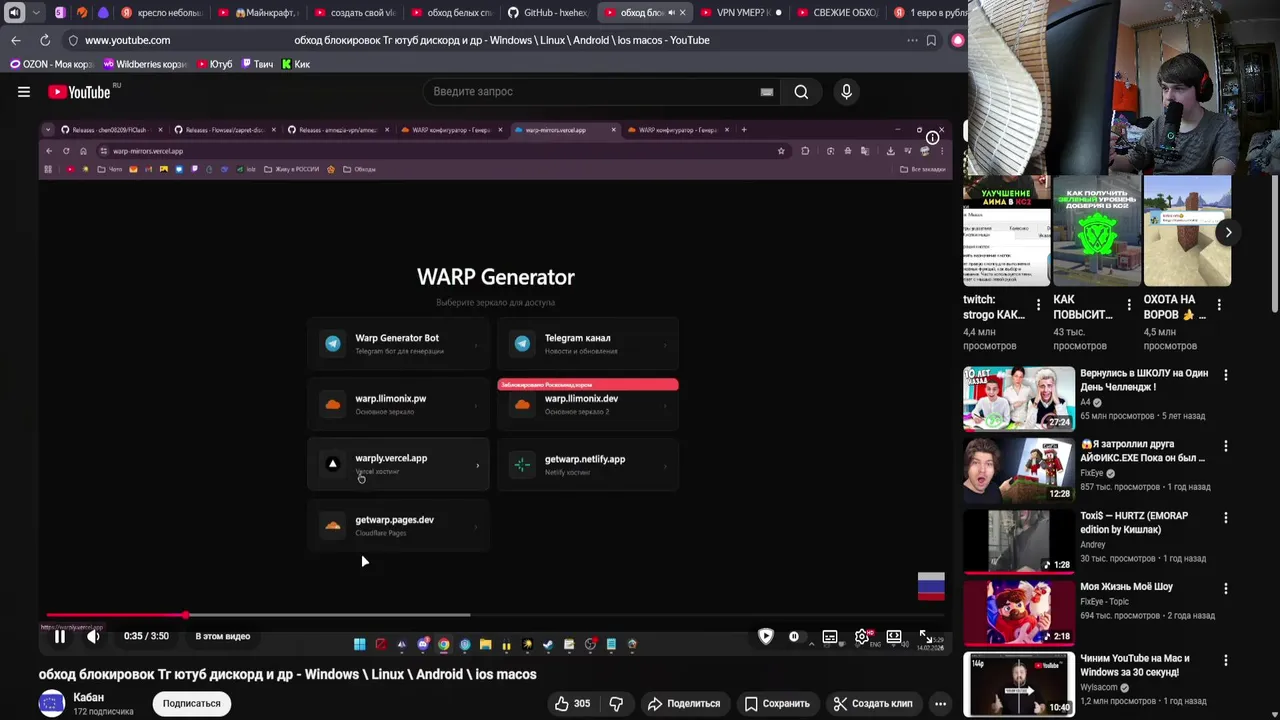Switch to the GitHub - hxehex tab
Viewport: 1280px width, 720px height.
(x=548, y=13)
